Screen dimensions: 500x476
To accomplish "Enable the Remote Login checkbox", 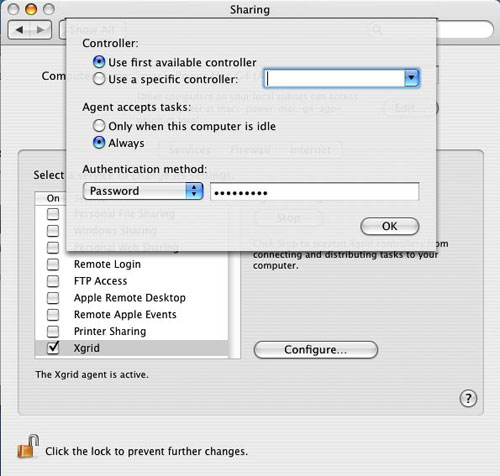I will [x=53, y=264].
